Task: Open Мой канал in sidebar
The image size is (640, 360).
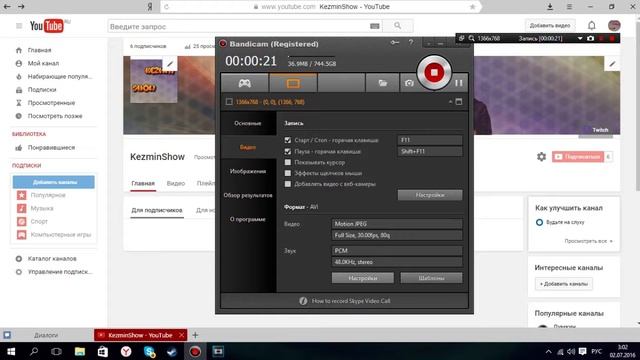Action: (43, 63)
